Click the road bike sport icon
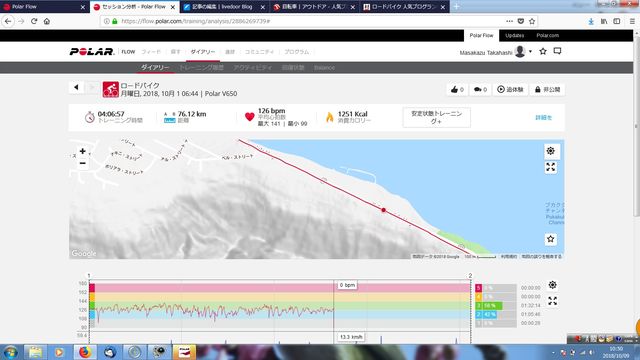640x360 pixels. pyautogui.click(x=111, y=89)
